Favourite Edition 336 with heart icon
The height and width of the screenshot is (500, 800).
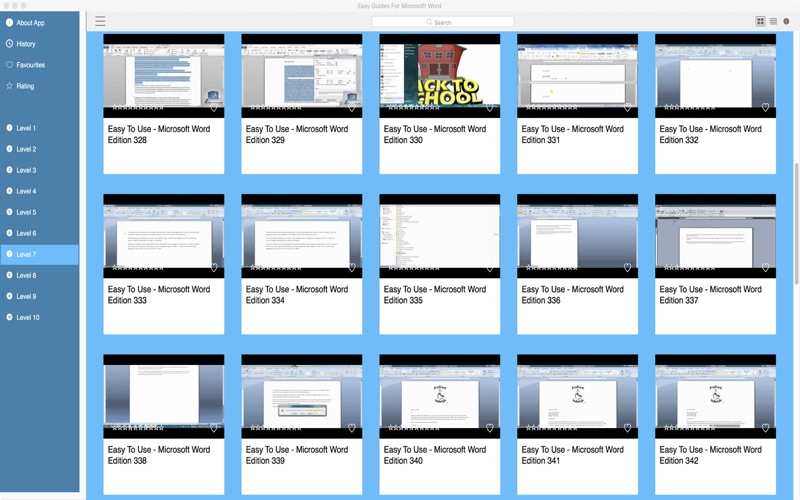pos(628,268)
